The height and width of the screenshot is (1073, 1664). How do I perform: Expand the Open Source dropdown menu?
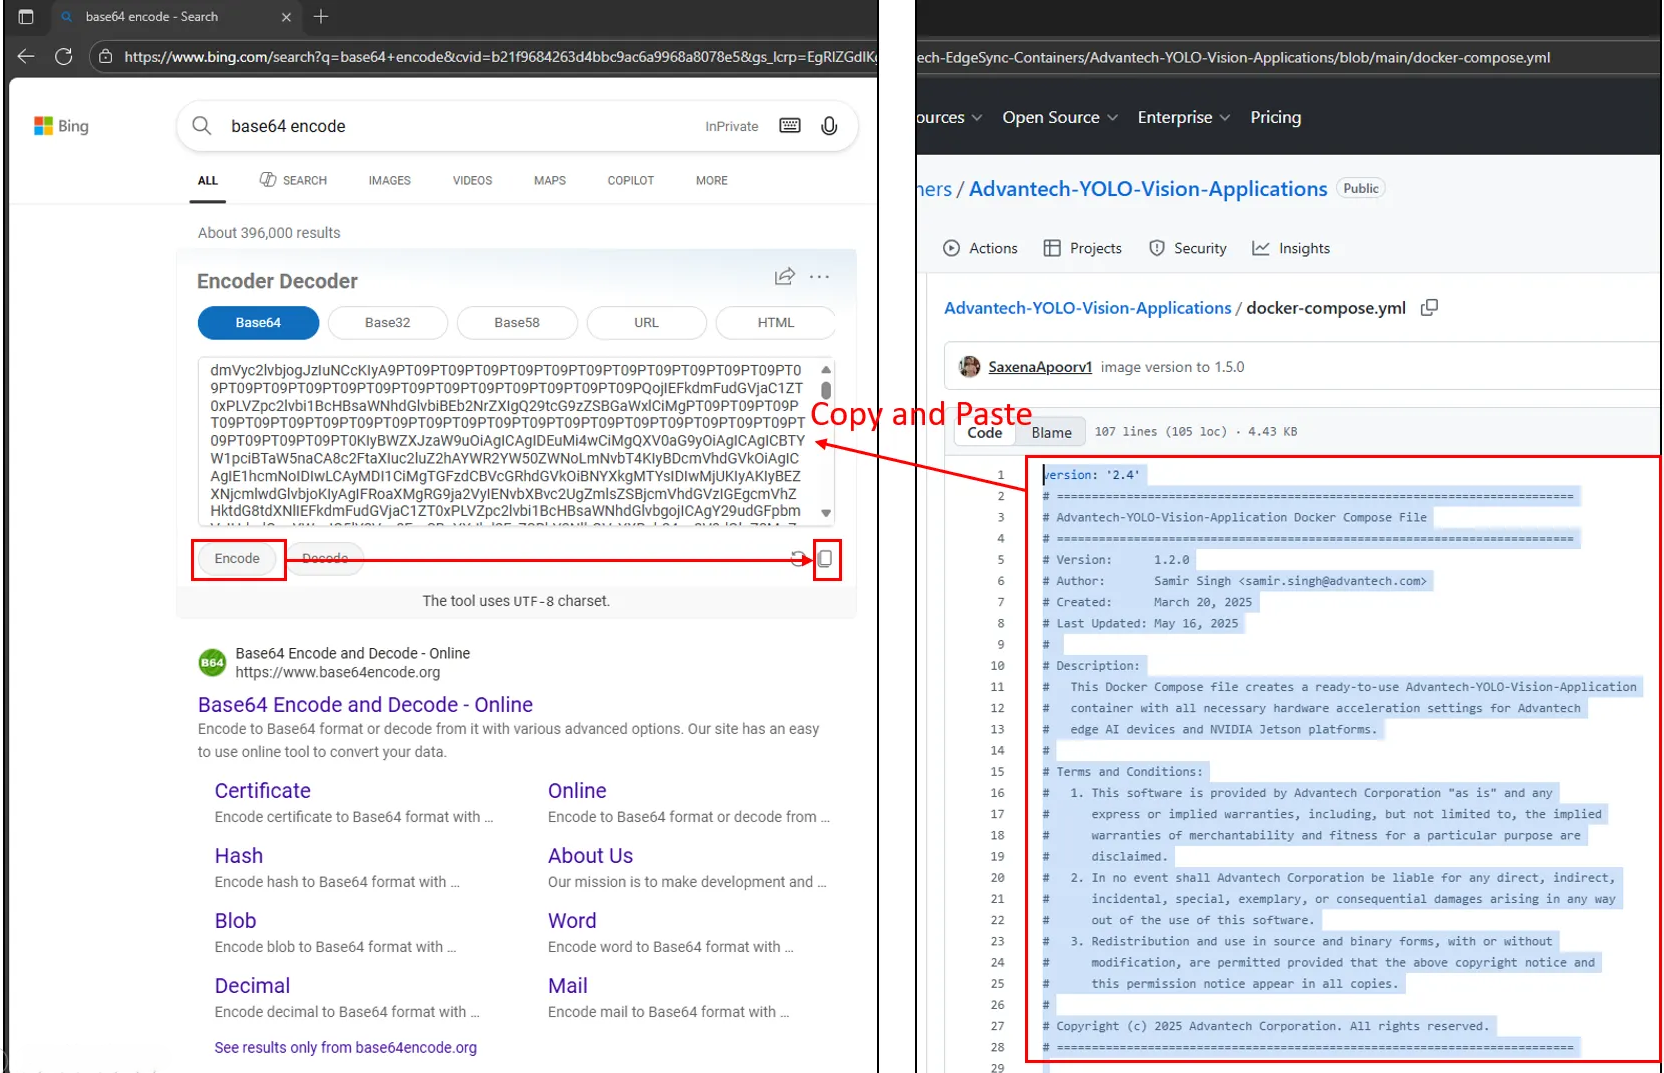1059,117
